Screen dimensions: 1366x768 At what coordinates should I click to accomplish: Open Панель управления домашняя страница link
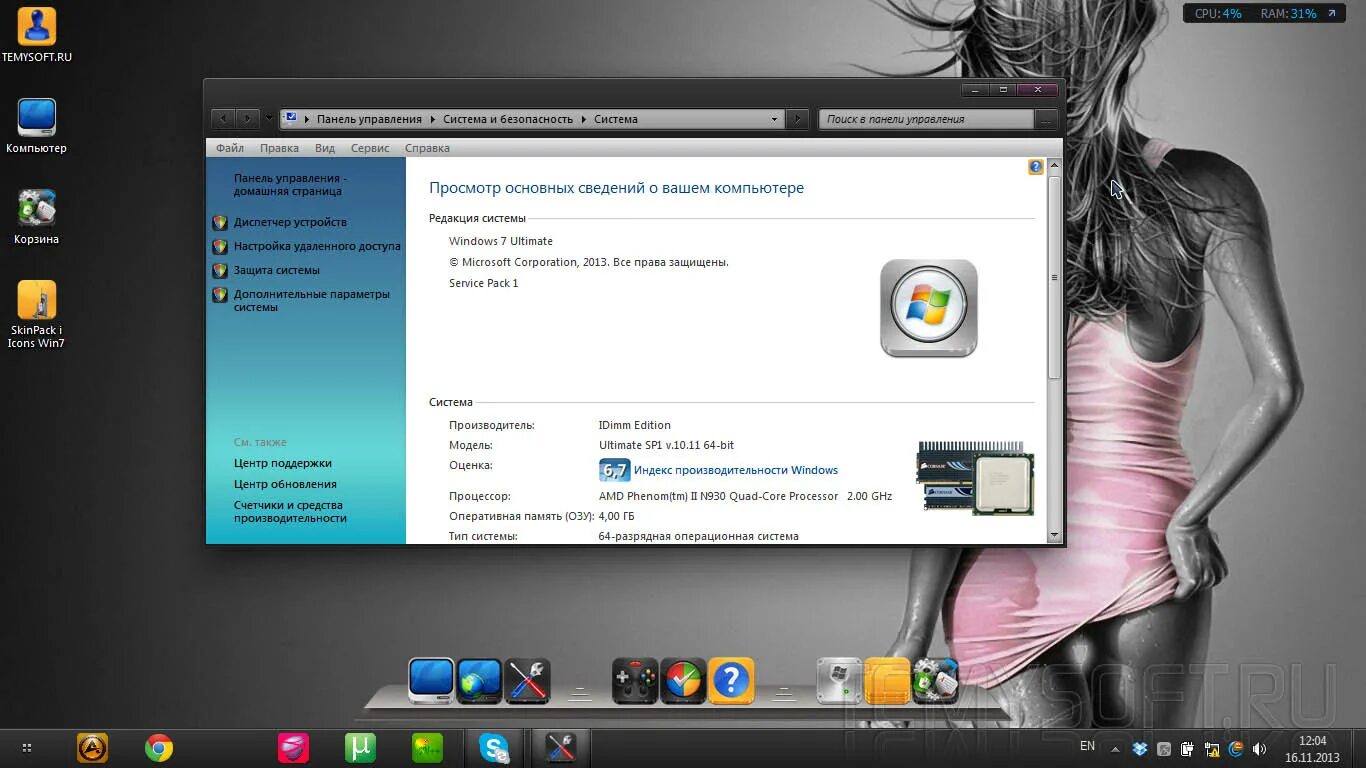pyautogui.click(x=290, y=184)
